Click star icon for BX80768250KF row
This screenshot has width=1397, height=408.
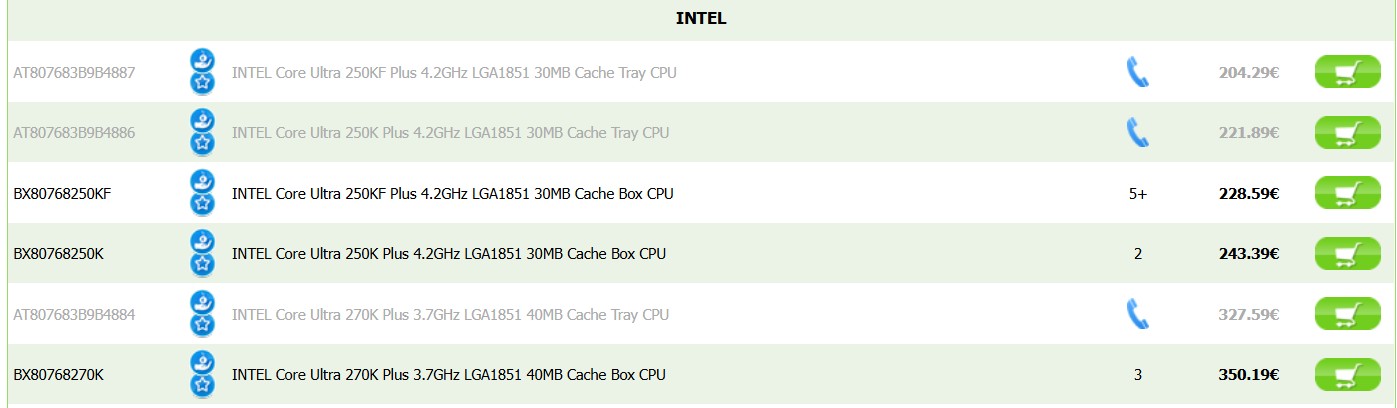coord(203,204)
